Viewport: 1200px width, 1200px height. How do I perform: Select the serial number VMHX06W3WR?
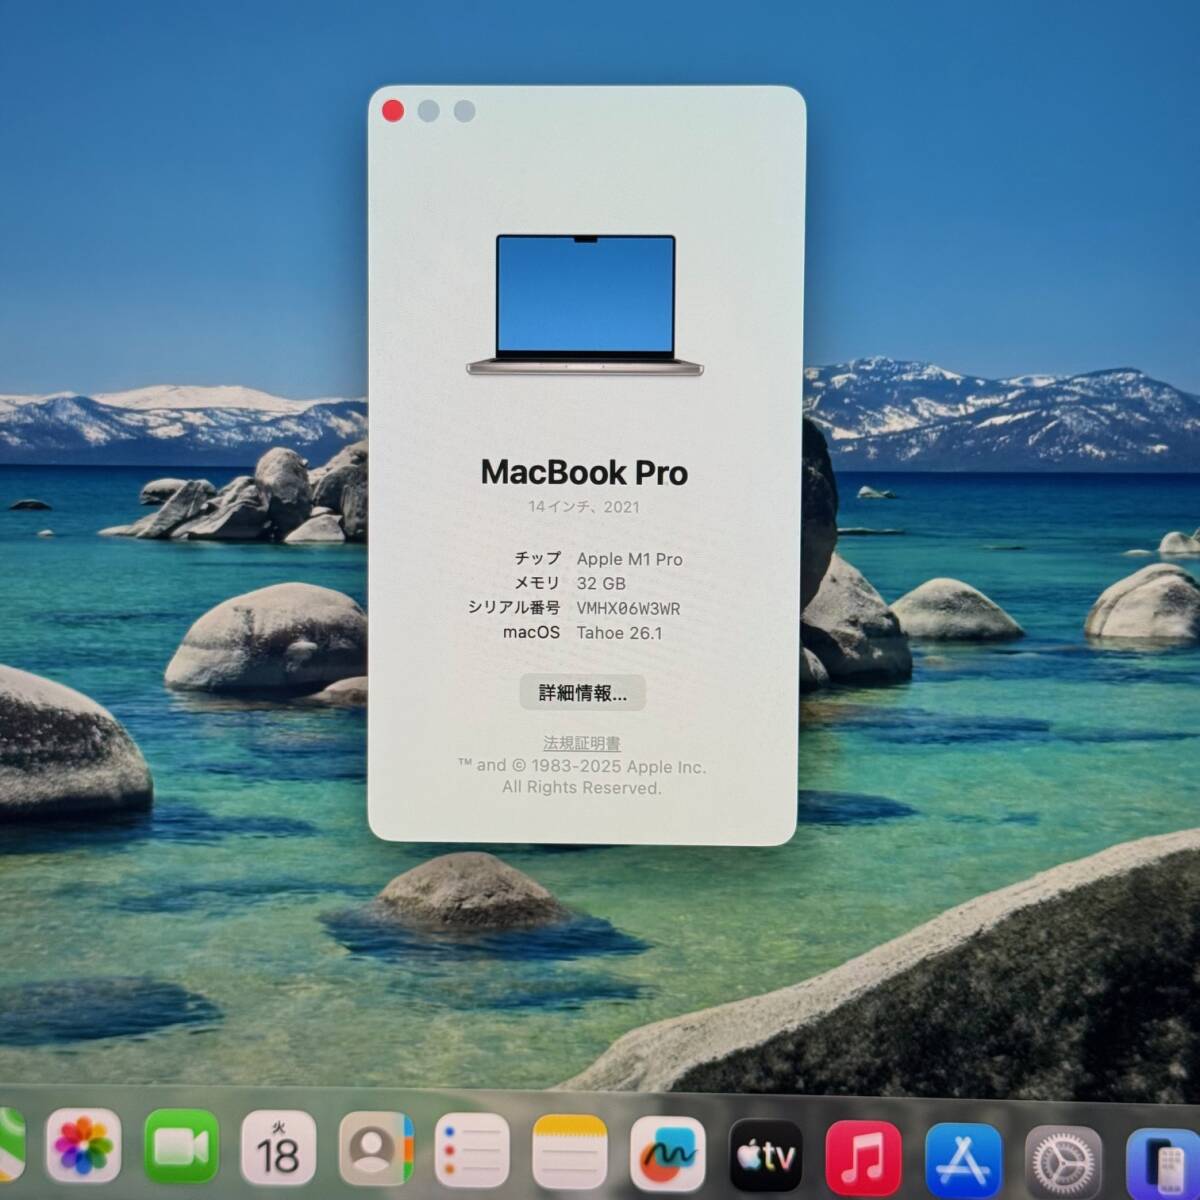coord(628,608)
